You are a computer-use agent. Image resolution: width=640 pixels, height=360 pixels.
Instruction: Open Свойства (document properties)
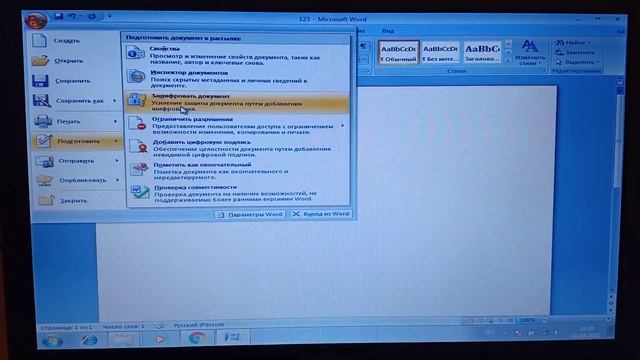238,56
